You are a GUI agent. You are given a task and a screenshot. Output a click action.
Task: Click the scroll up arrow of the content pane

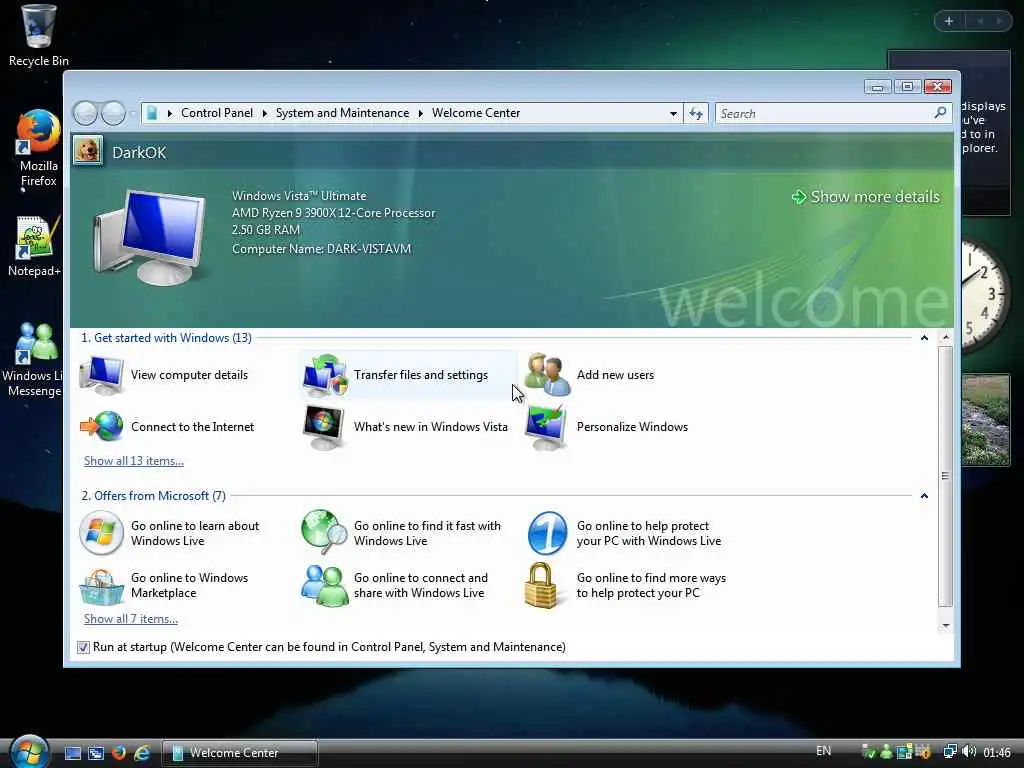point(945,338)
